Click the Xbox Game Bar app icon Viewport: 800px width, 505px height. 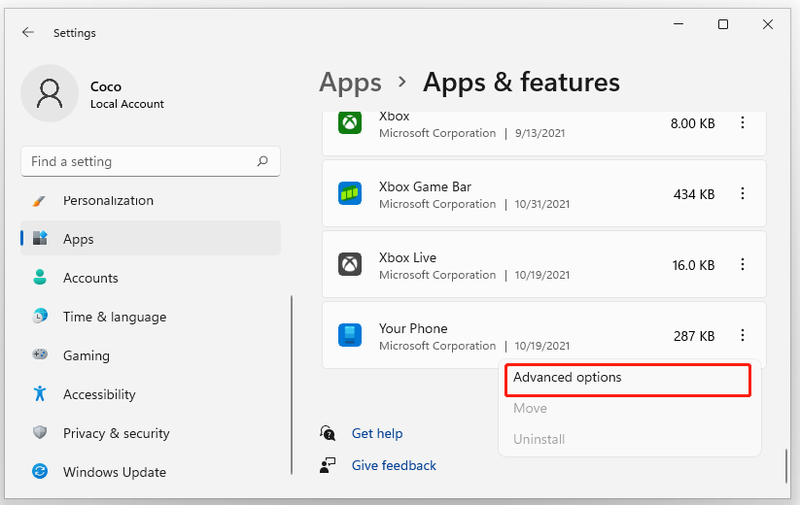[350, 193]
